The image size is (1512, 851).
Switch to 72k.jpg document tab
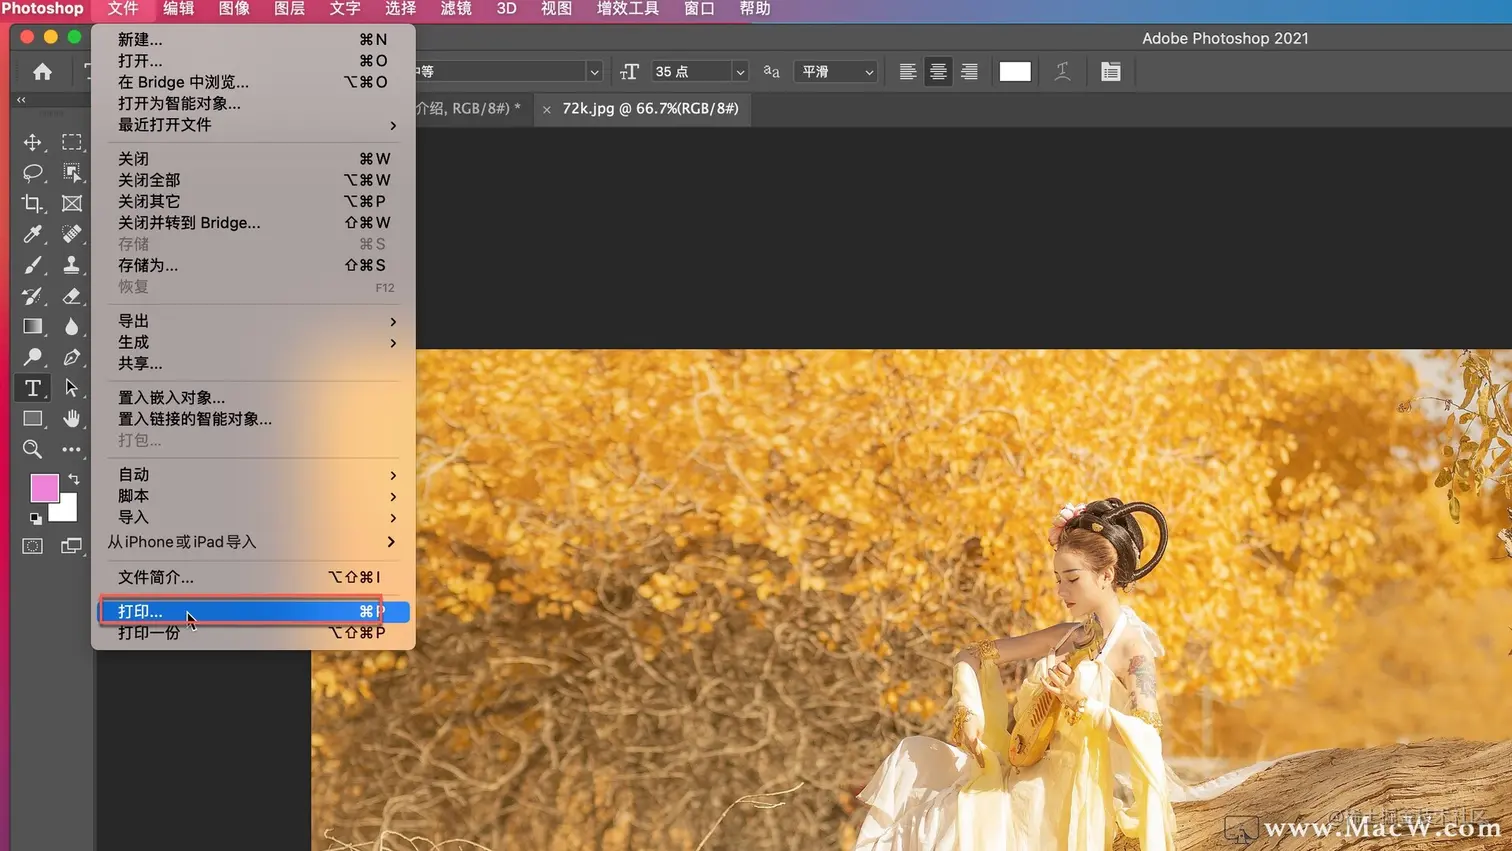(x=650, y=108)
